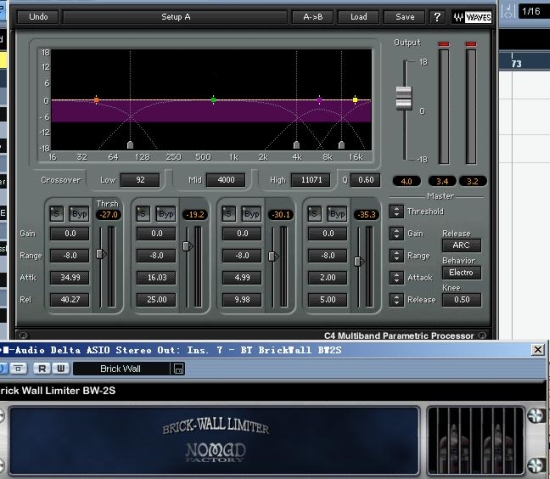Viewport: 550px width, 479px height.
Task: Click the first band threshold fader handle
Action: tap(101, 254)
